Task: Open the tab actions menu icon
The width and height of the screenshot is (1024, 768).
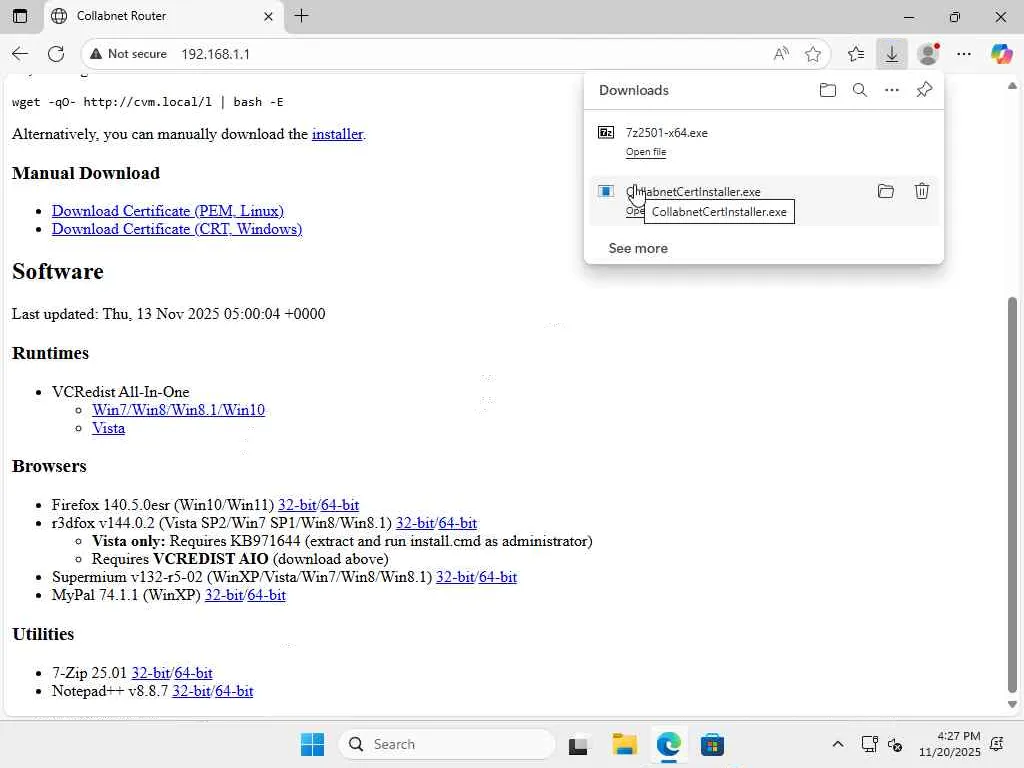Action: tap(20, 16)
